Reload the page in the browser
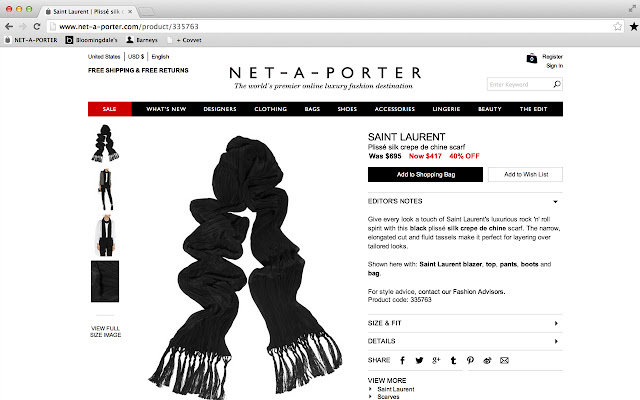 (37, 27)
